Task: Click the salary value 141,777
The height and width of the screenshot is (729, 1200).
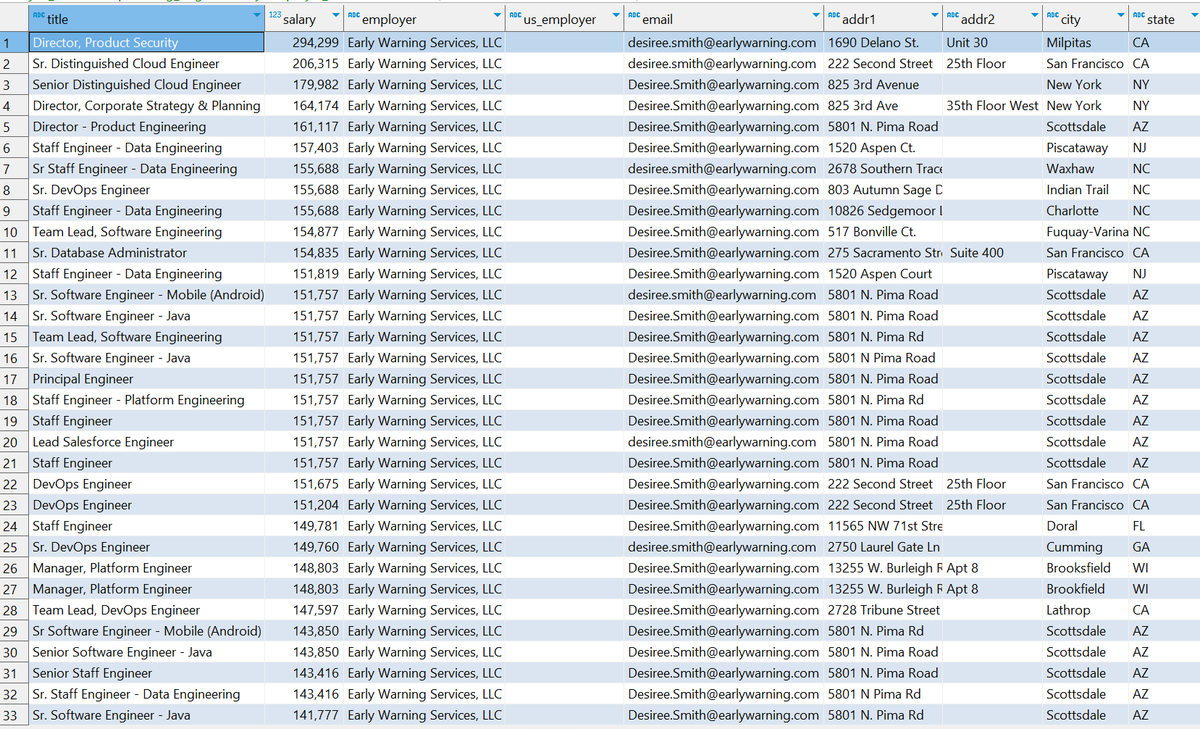Action: [x=305, y=715]
